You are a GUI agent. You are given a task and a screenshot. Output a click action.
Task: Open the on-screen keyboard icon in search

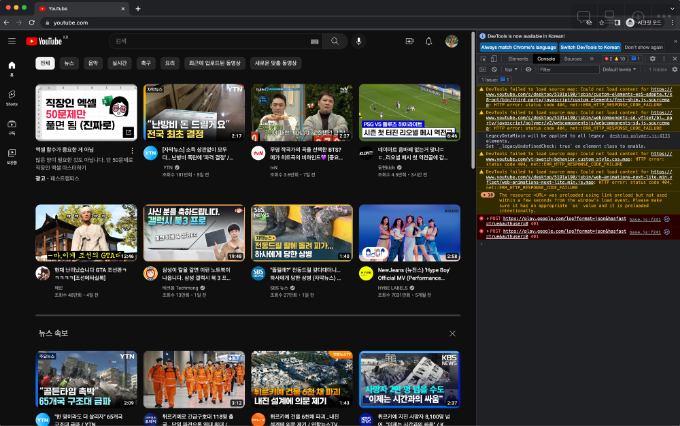[x=315, y=42]
